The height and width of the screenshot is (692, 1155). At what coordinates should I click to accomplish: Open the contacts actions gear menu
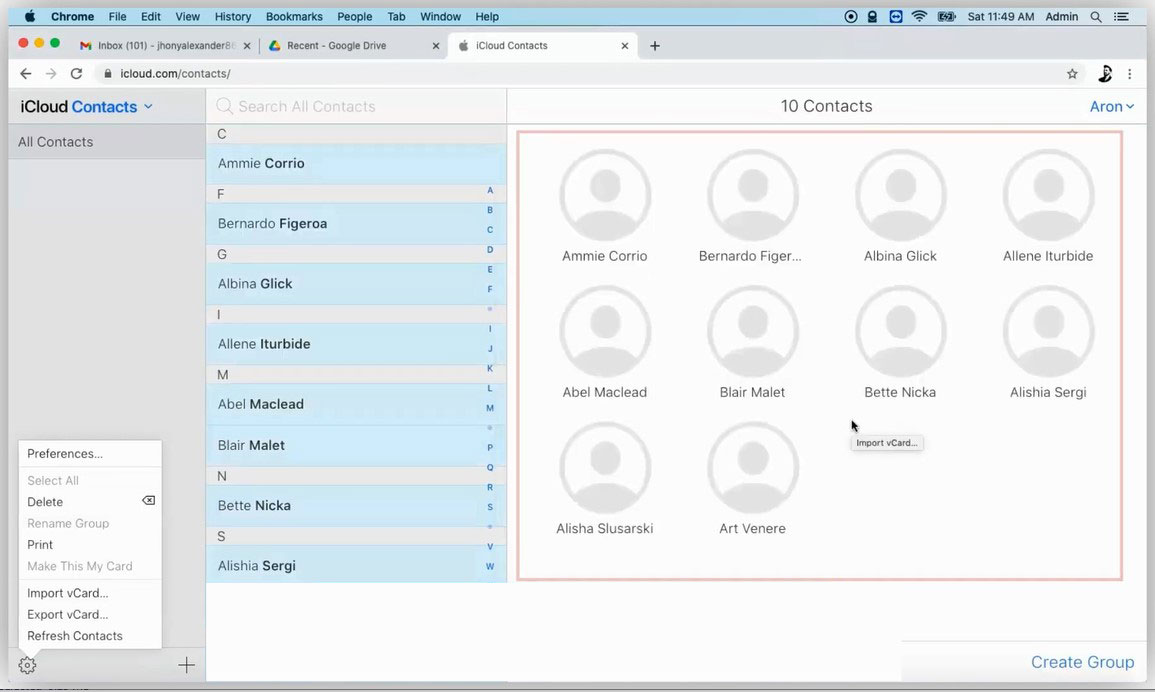[x=27, y=665]
